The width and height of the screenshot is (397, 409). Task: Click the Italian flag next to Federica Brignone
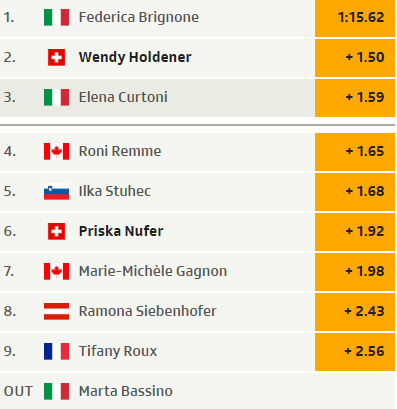point(56,17)
